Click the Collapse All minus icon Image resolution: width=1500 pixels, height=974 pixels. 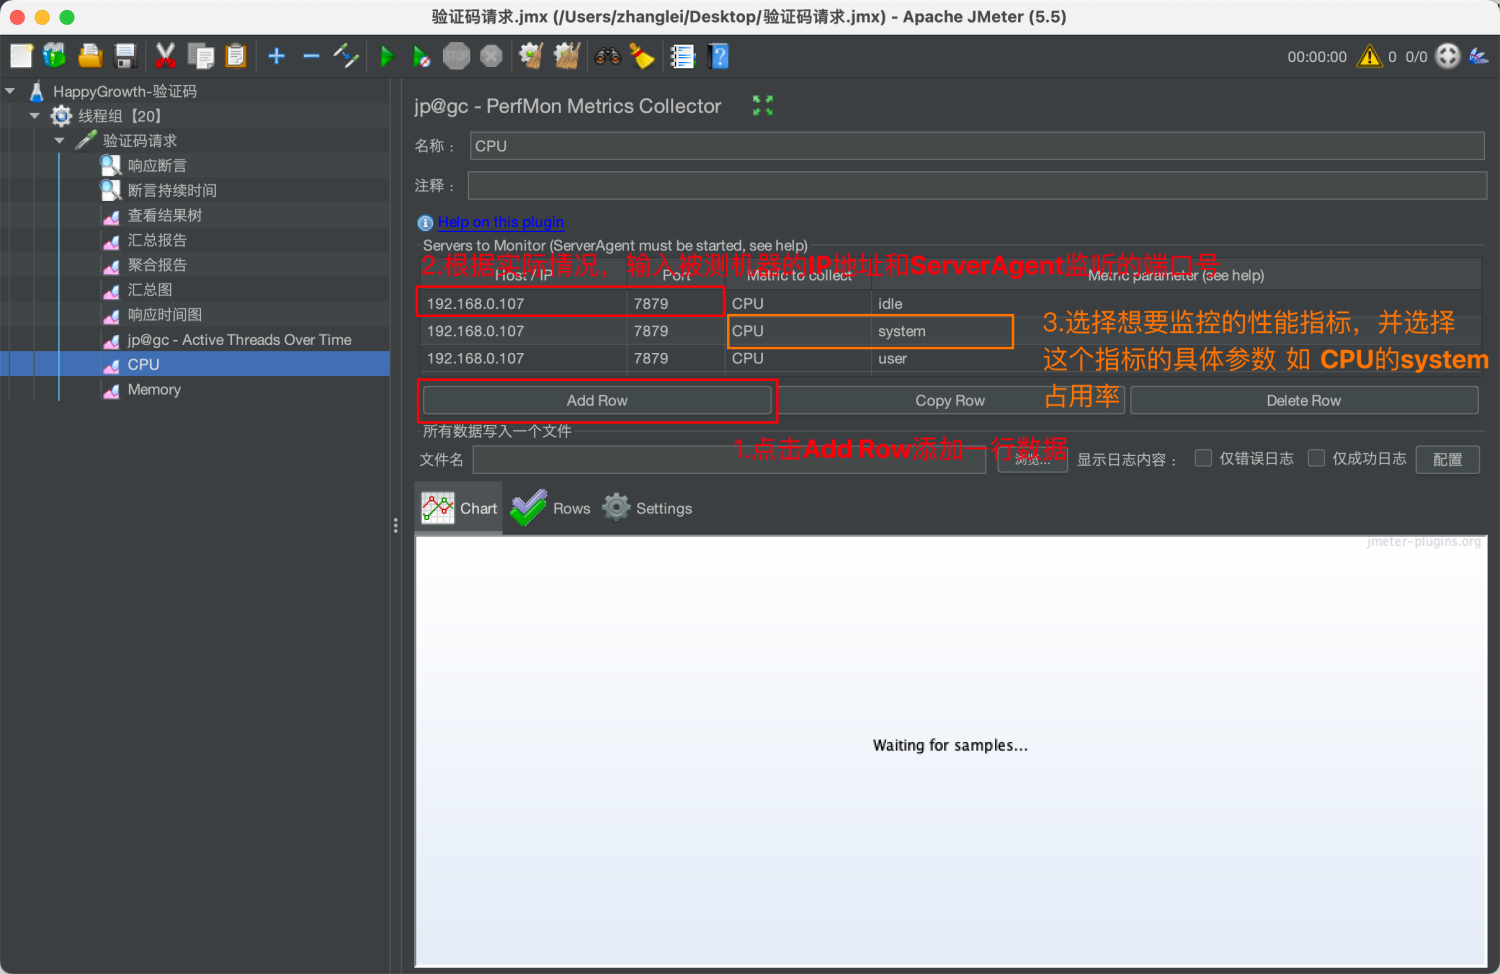pyautogui.click(x=311, y=56)
